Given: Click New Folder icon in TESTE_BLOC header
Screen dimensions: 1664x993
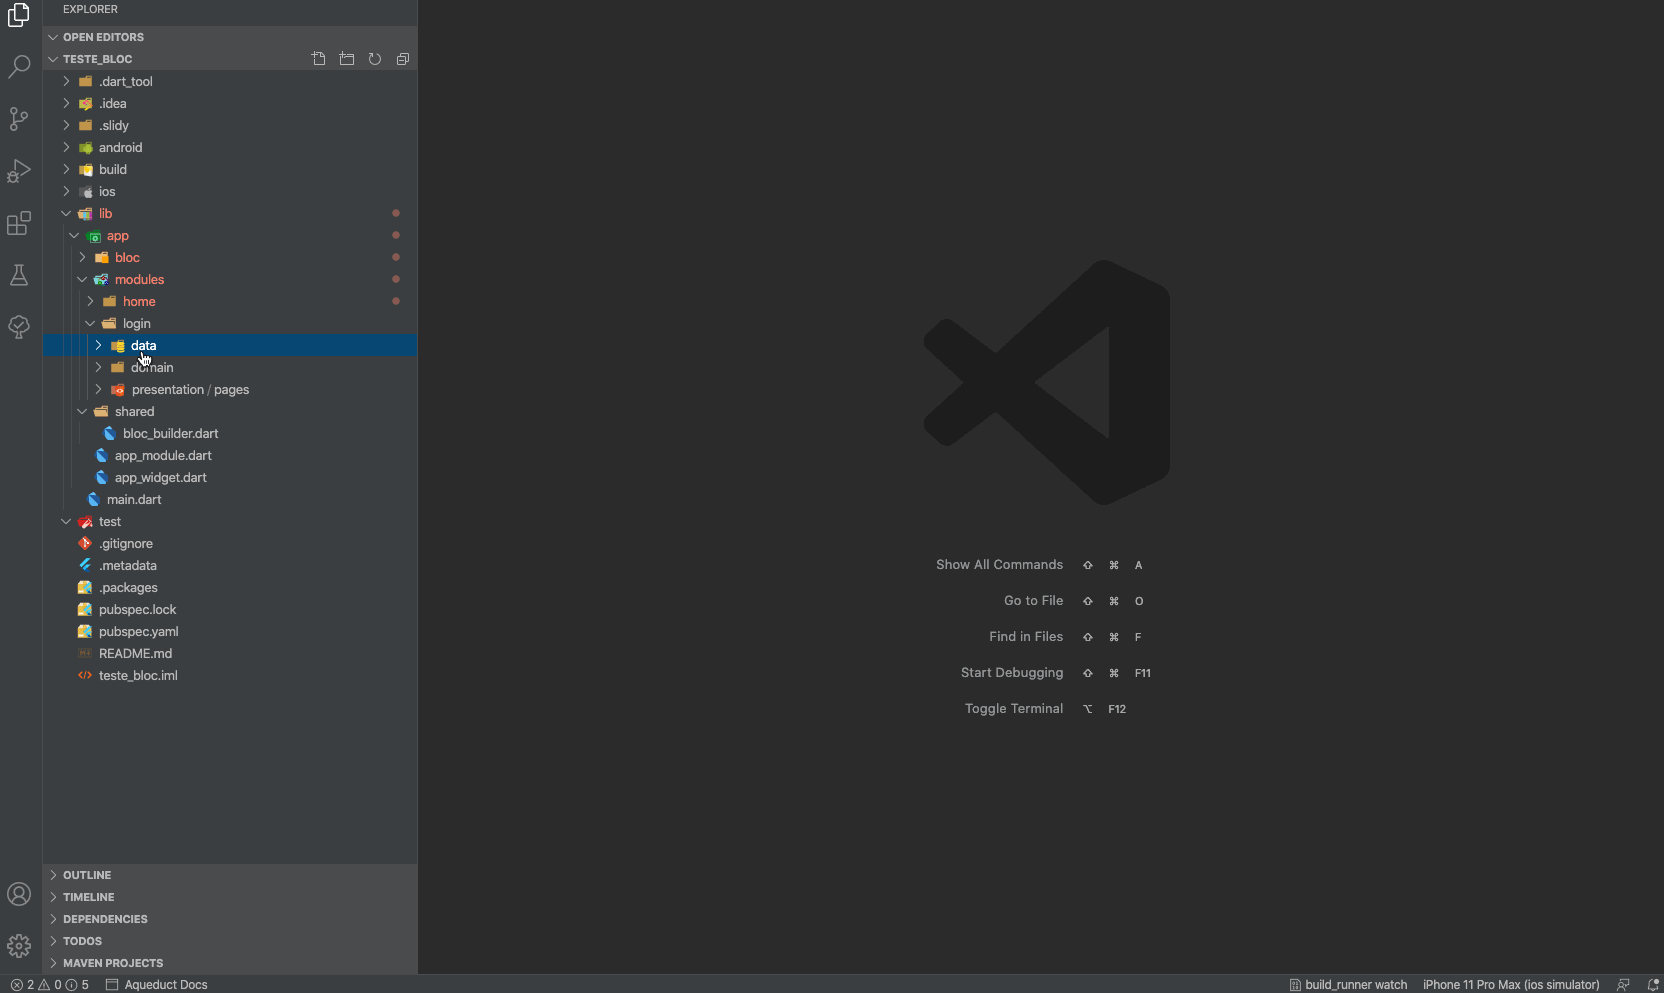Looking at the screenshot, I should 347,59.
